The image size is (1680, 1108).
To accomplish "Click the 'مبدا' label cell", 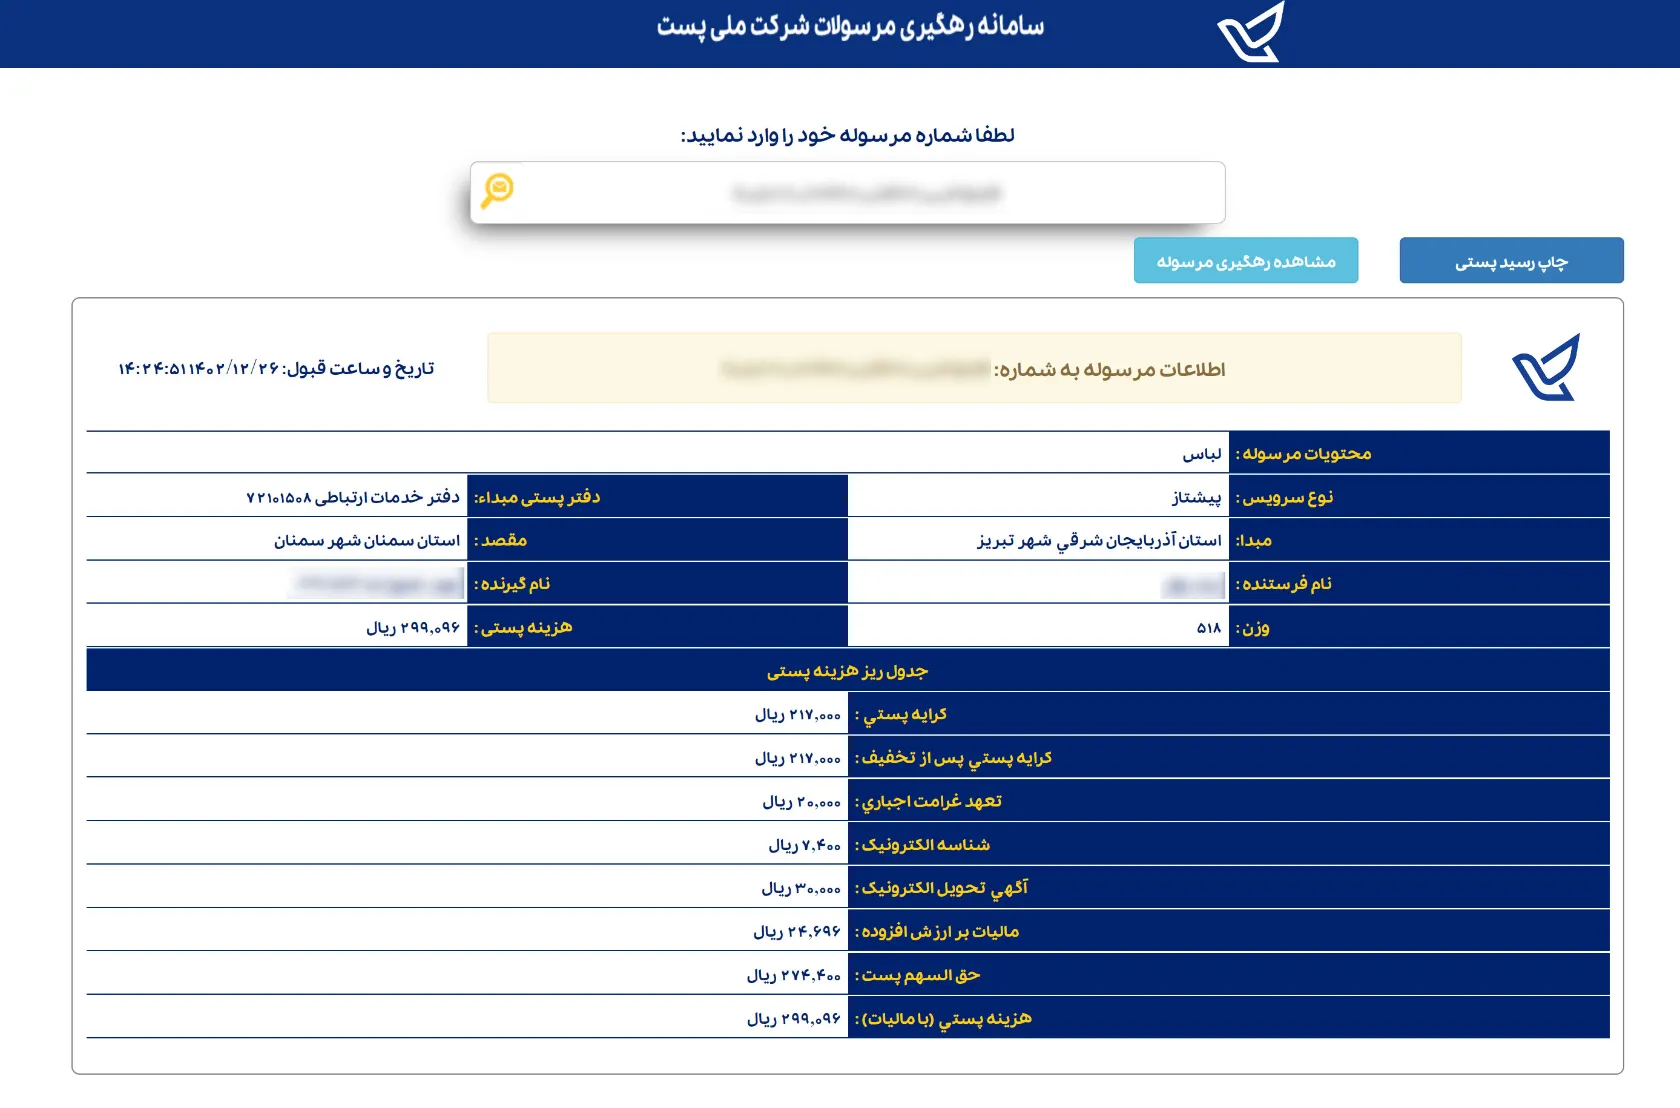I will click(1419, 540).
